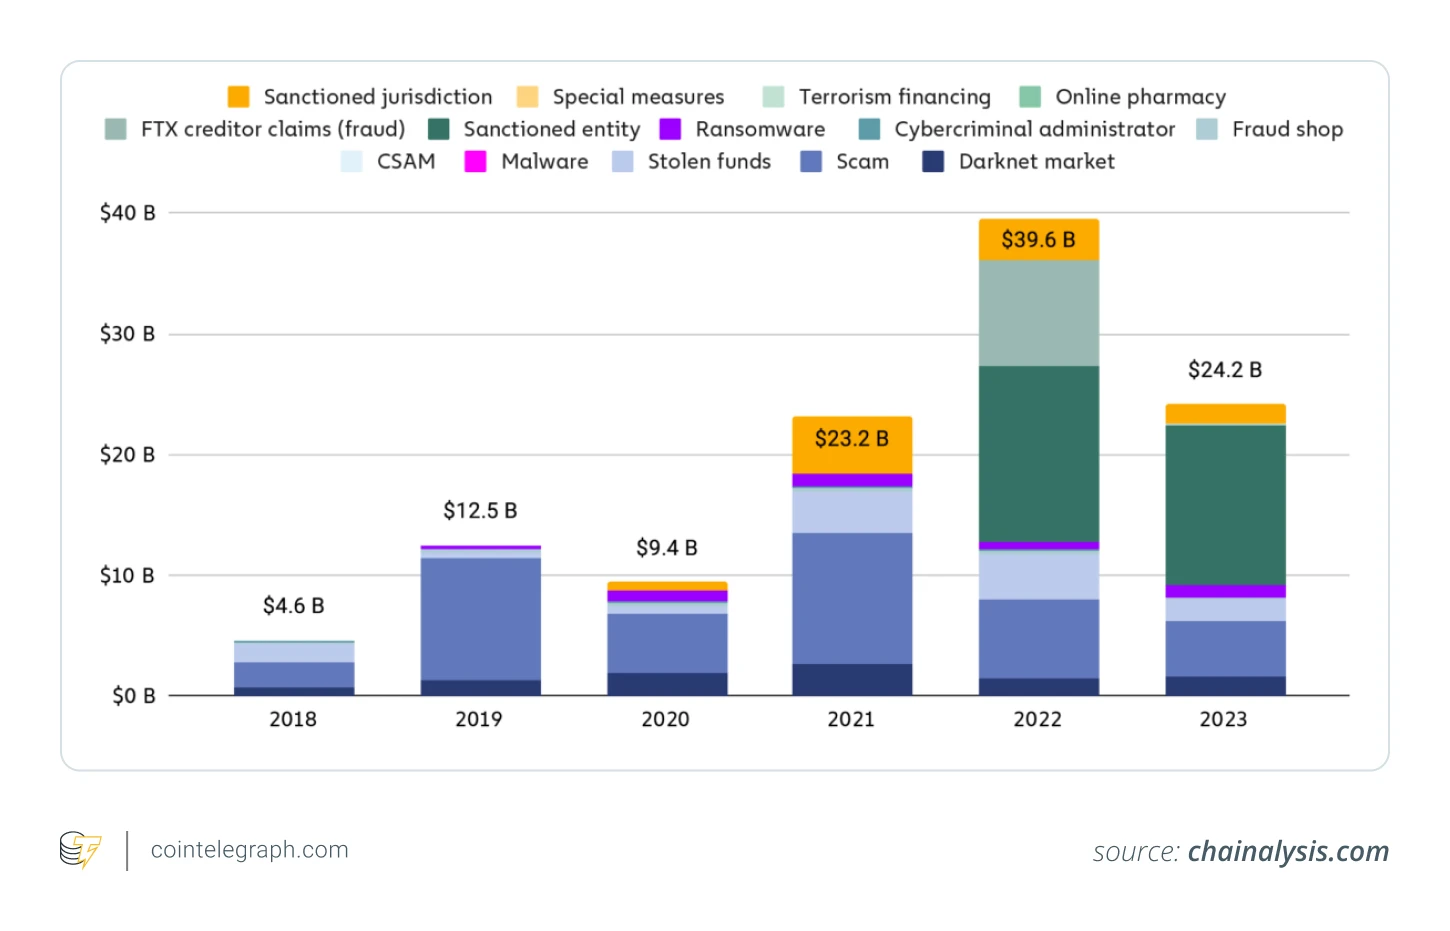Viewport: 1450px width, 931px height.
Task: Click the CSAM legend swatch
Action: point(351,161)
